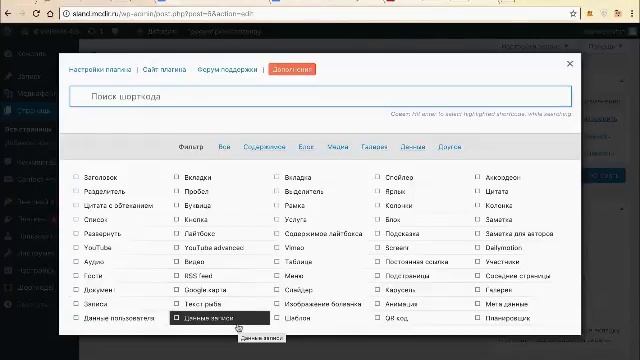640x360 pixels.
Task: Choose the Рамка shortcode
Action: pyautogui.click(x=295, y=206)
